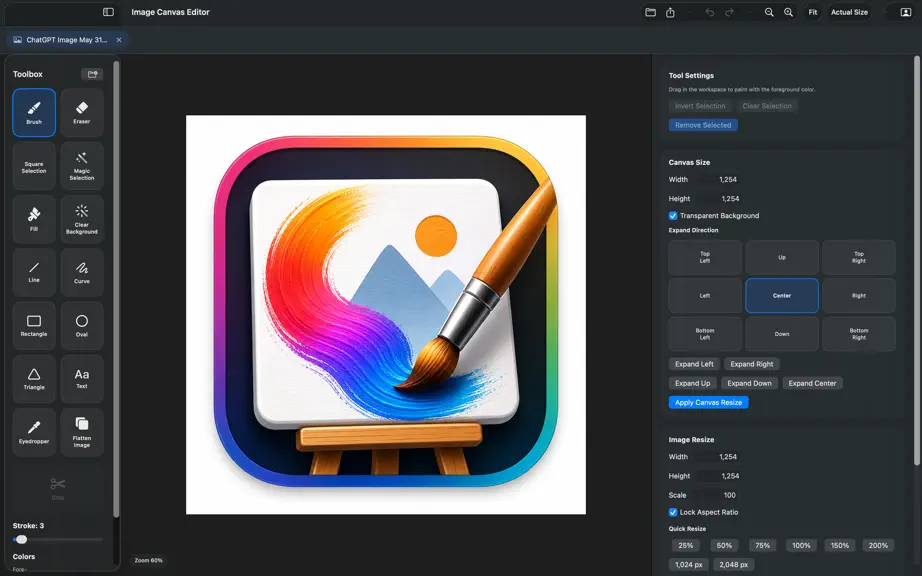Image resolution: width=922 pixels, height=576 pixels.
Task: Choose the Oval shape tool
Action: tap(82, 326)
